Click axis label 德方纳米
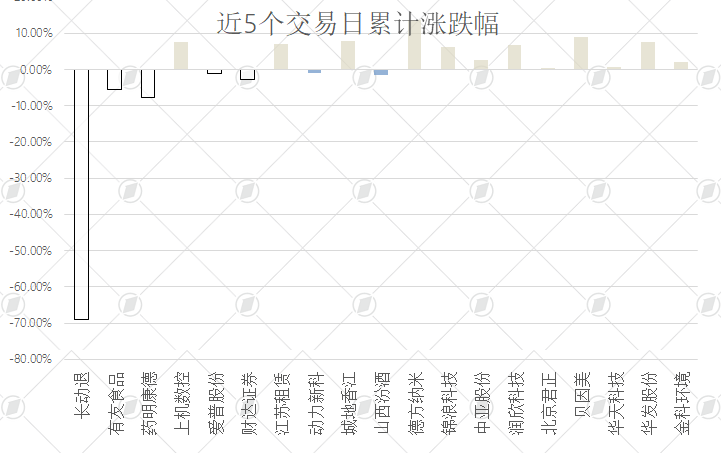 [416, 403]
